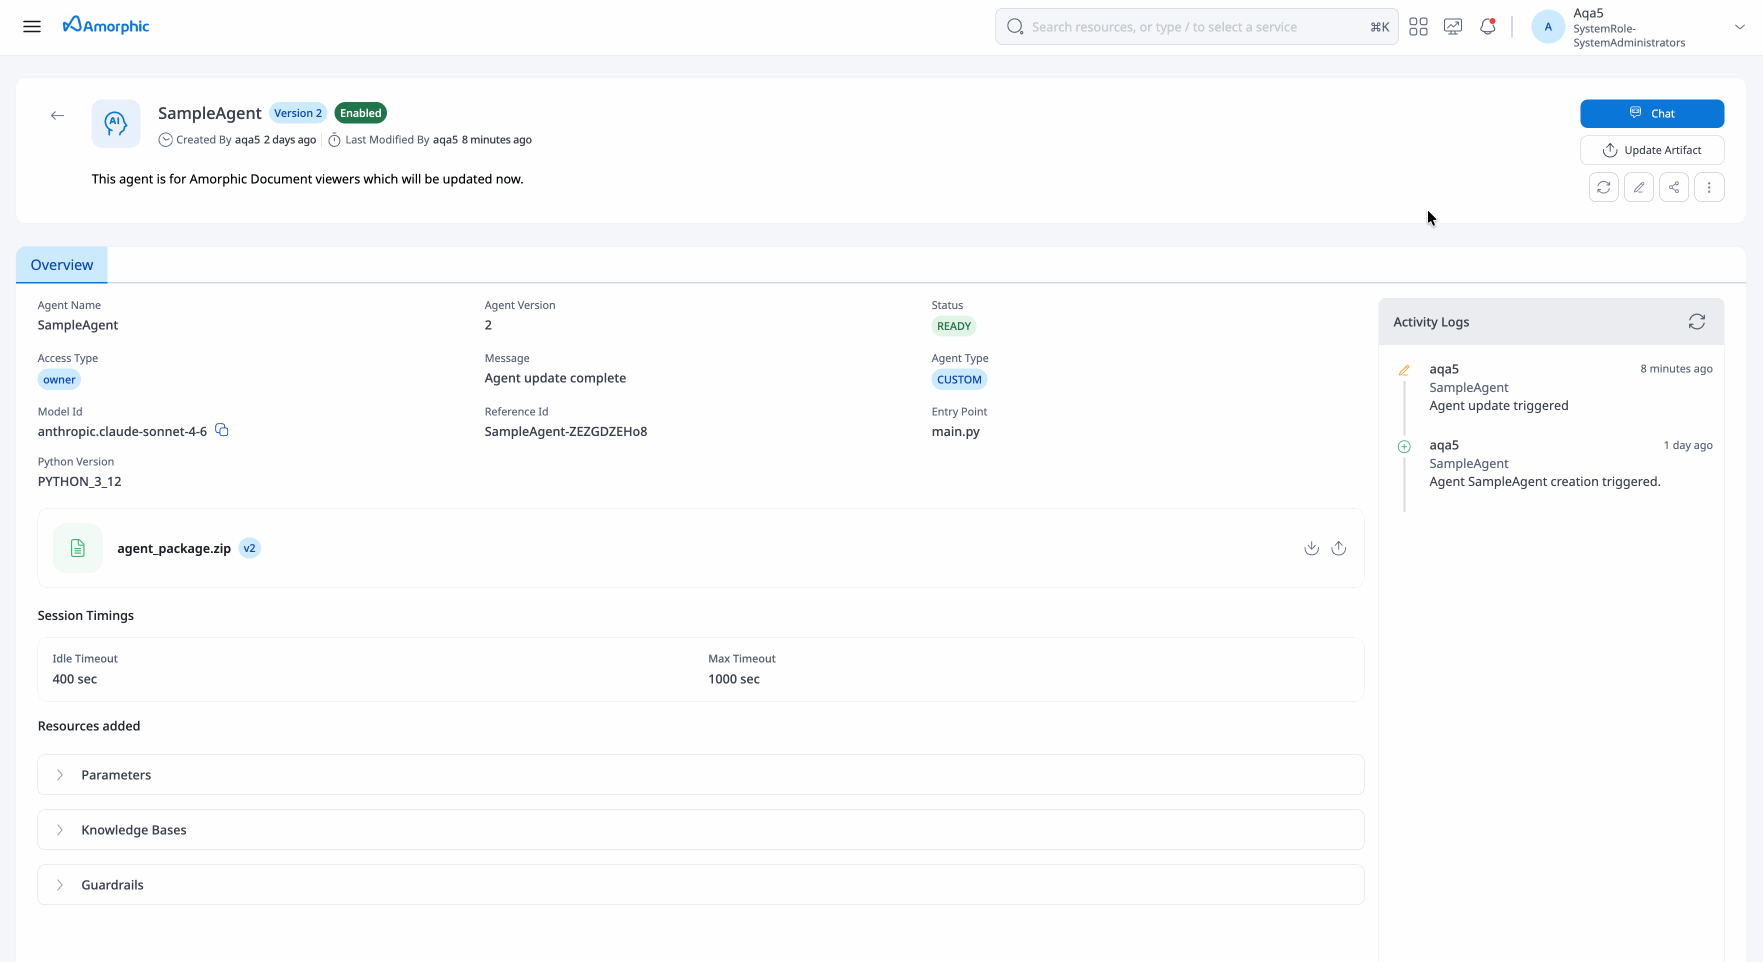Screen dimensions: 1763x962
Task: Go back using the left arrow
Action: tap(57, 115)
